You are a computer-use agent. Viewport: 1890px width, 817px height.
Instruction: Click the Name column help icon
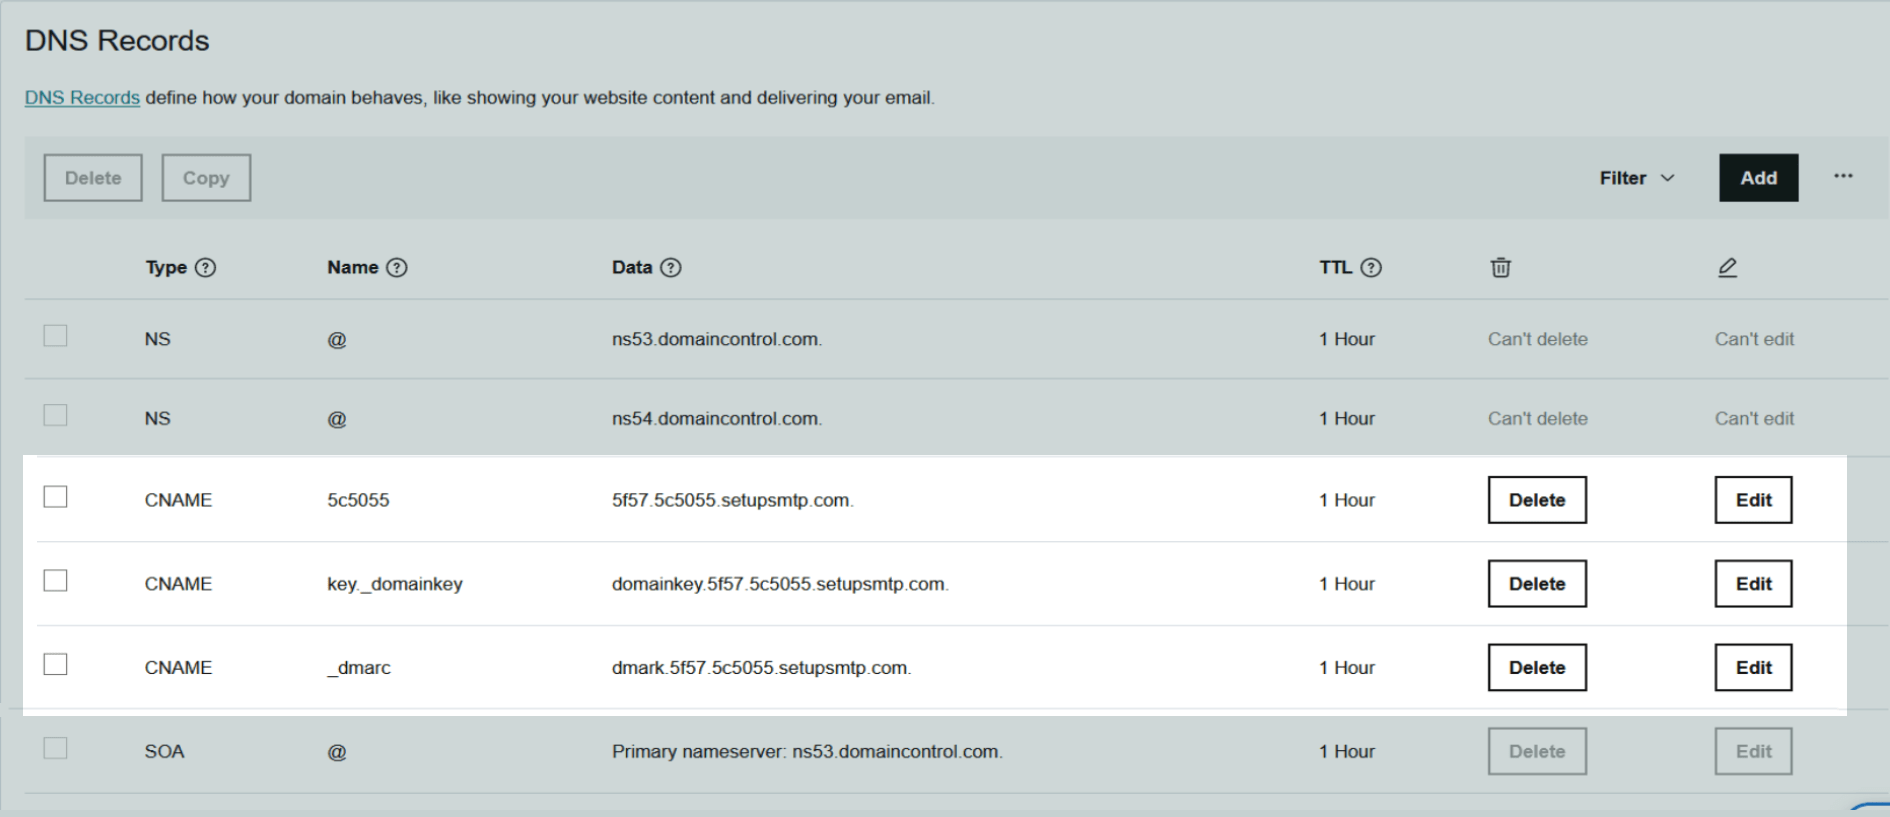click(397, 268)
